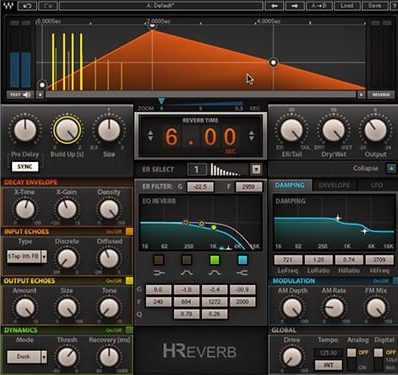Viewport: 398px width, 375px height.
Task: Toggle second EQ band enable square
Action: click(x=186, y=260)
